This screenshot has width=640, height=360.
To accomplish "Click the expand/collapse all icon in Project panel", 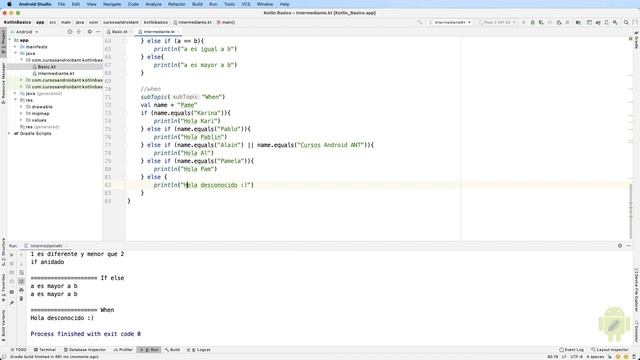I will pos(79,32).
